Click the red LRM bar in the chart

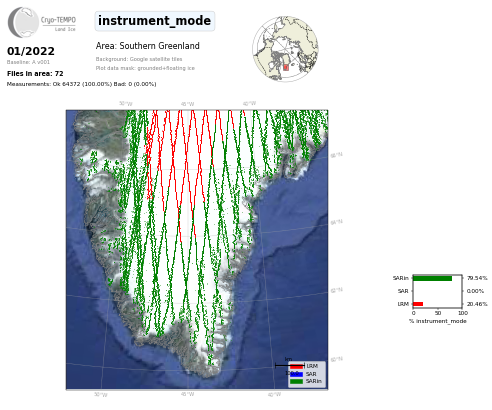click(418, 304)
